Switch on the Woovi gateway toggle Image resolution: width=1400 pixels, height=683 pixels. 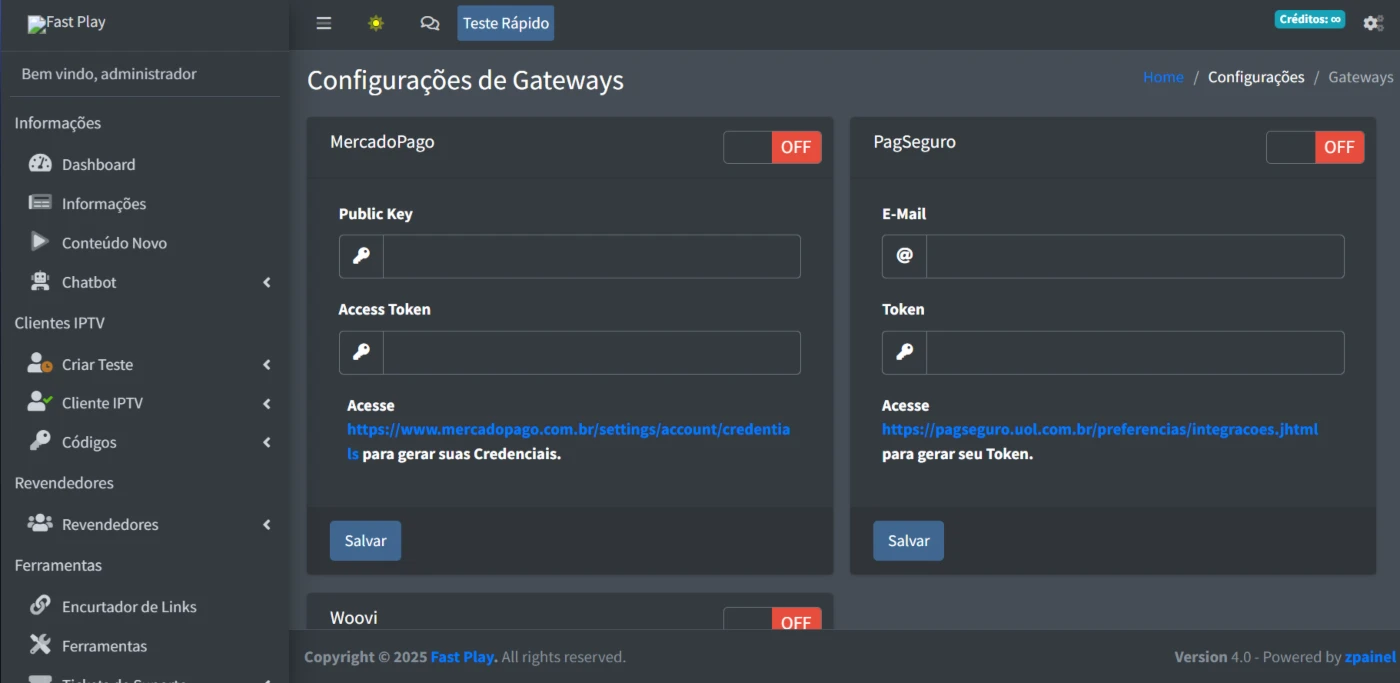772,620
